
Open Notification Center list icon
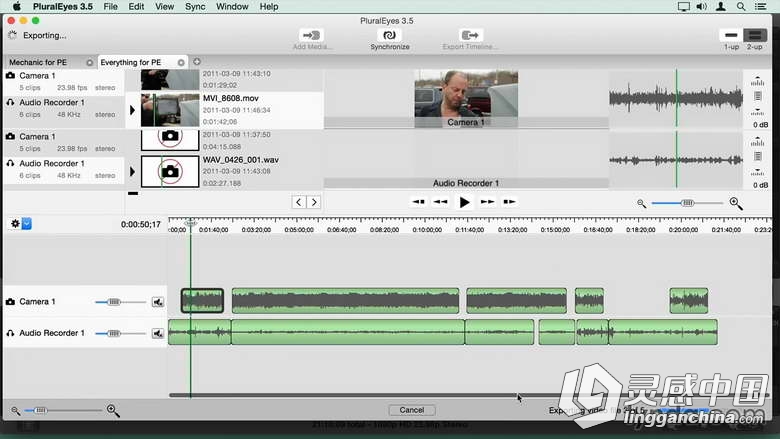pos(760,6)
